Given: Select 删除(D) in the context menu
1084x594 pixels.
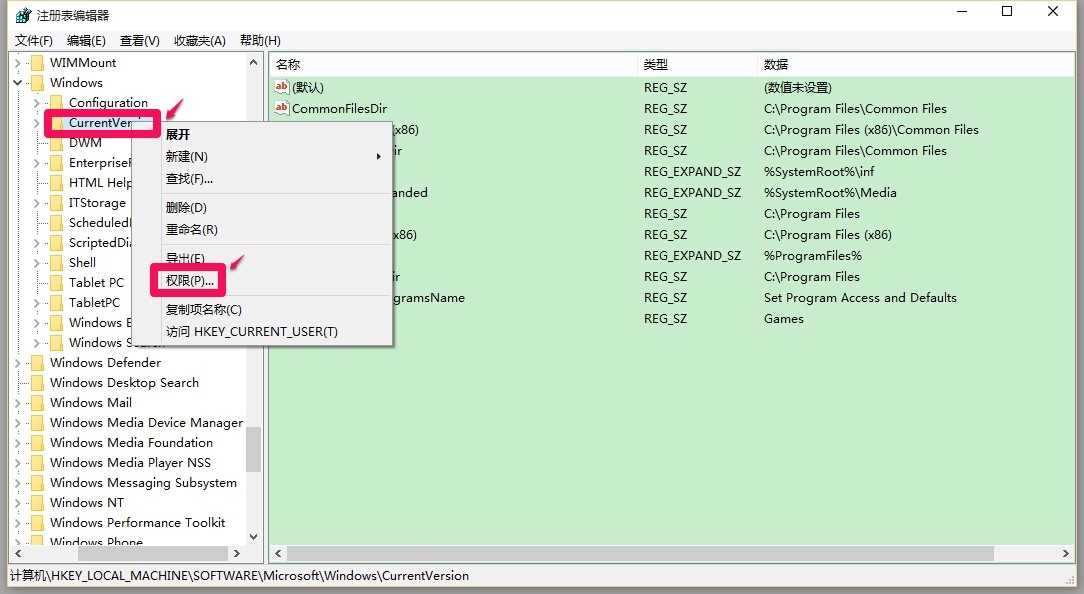Looking at the screenshot, I should [x=186, y=207].
